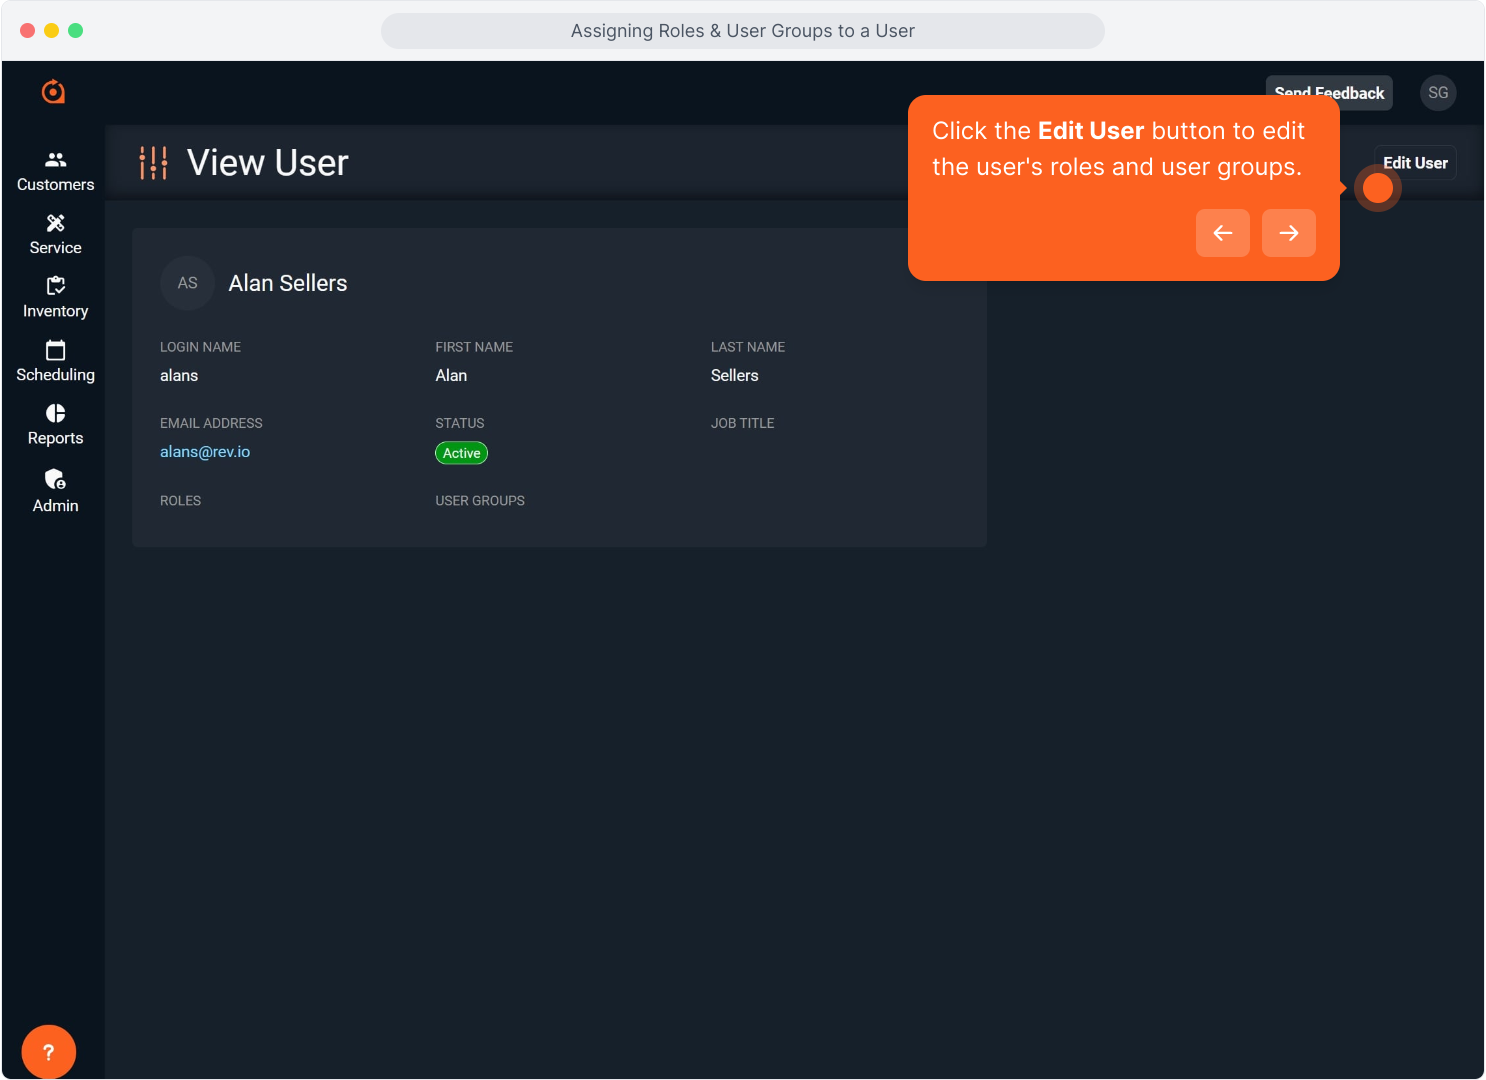Click the orange tutorial marker dot

click(1377, 188)
